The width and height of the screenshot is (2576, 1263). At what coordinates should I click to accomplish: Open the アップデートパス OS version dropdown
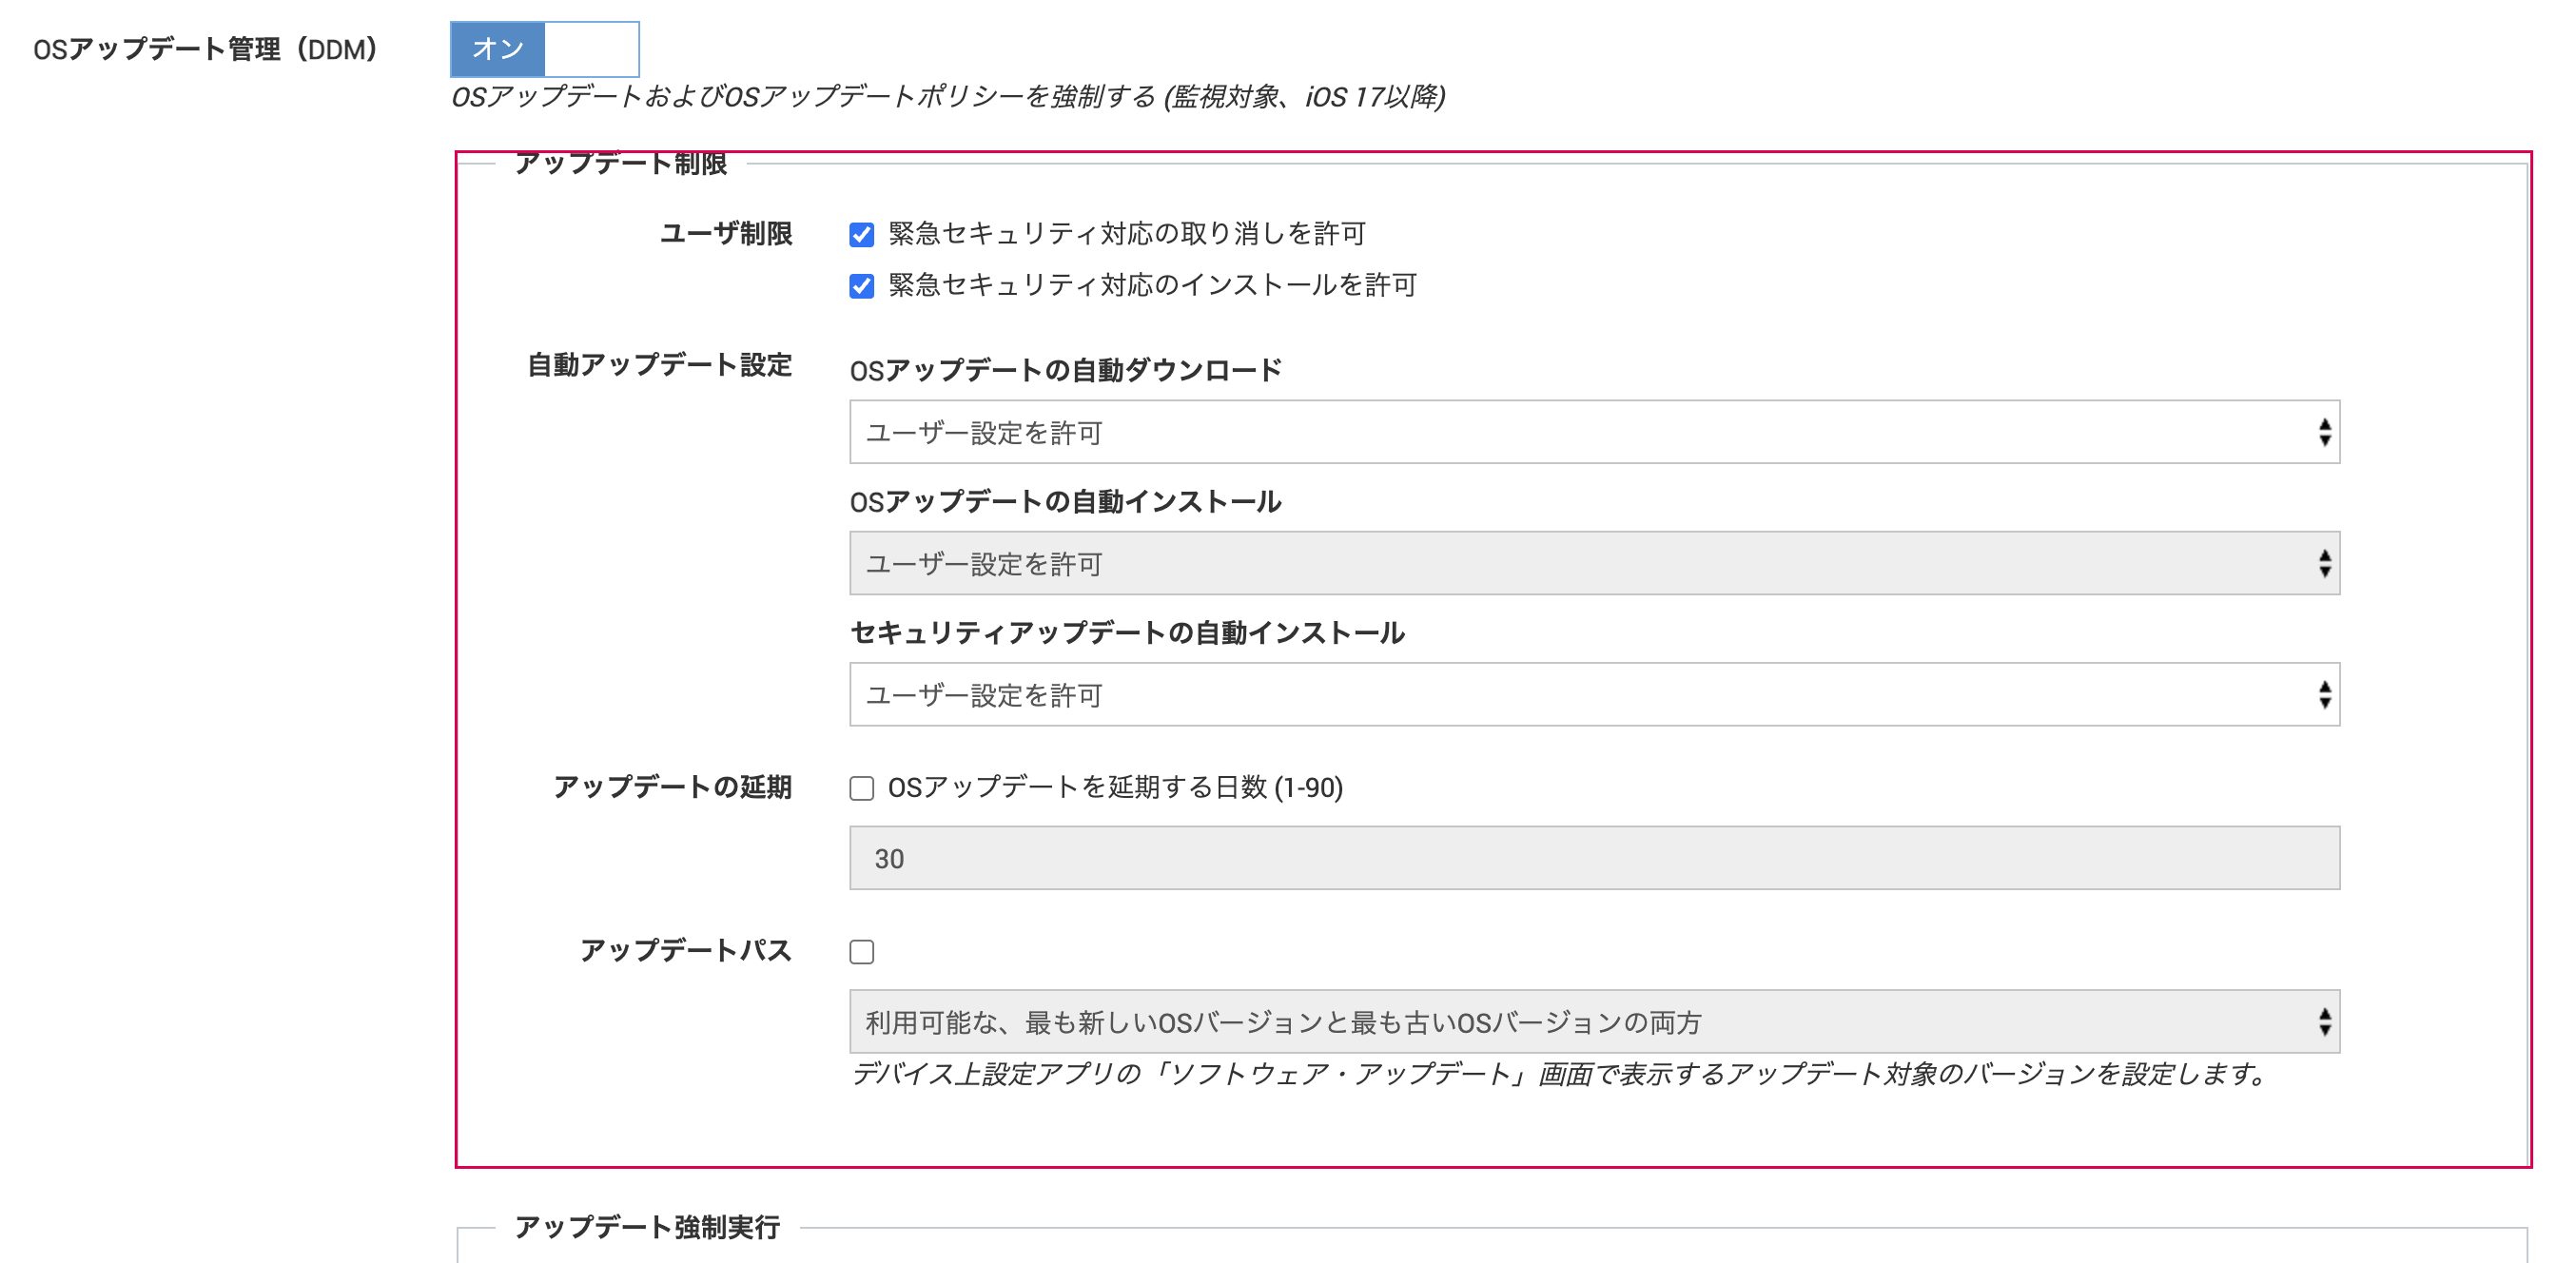point(1594,1021)
